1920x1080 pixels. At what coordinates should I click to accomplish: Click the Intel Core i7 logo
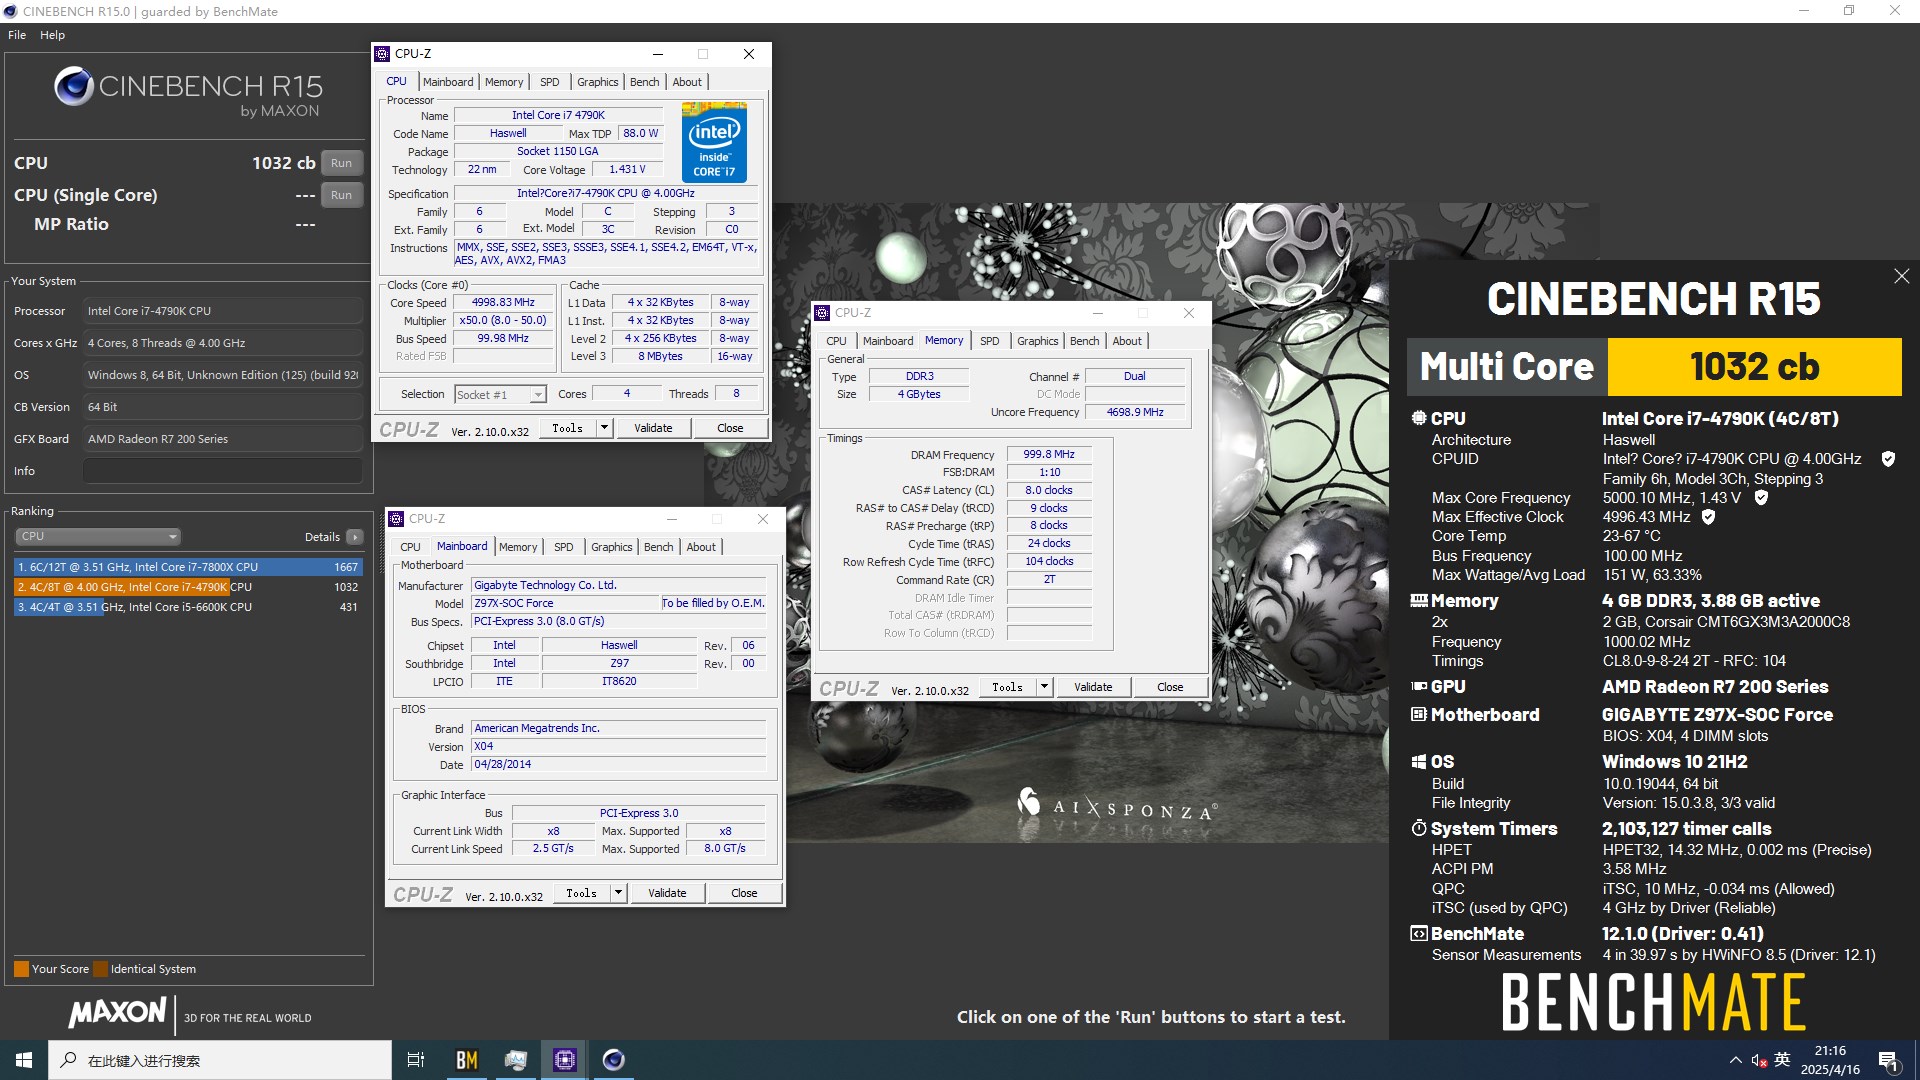[x=714, y=141]
